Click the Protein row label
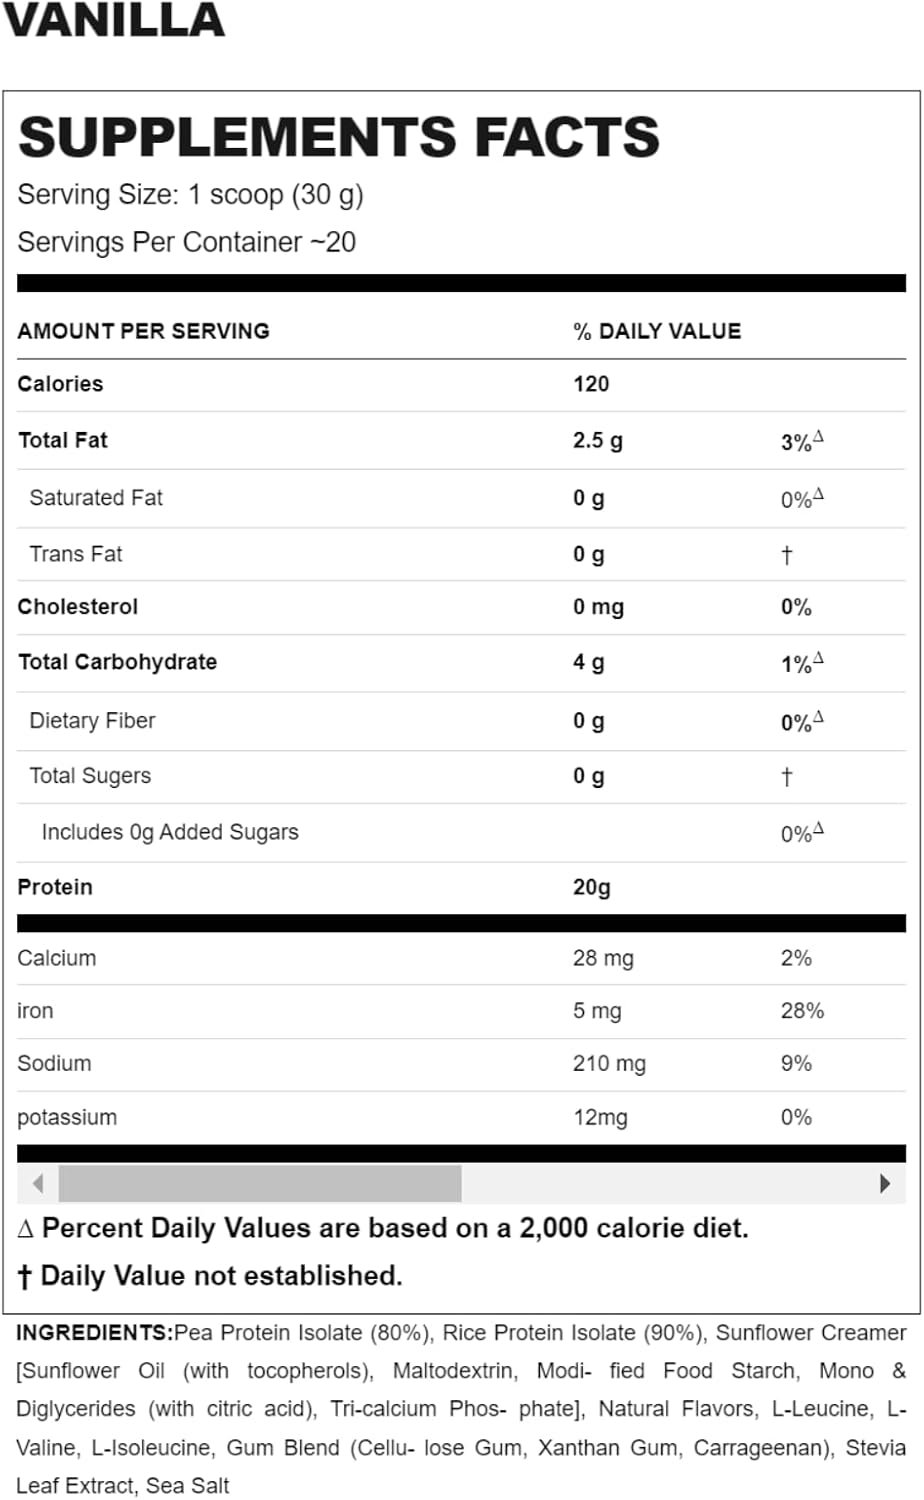 pos(55,887)
